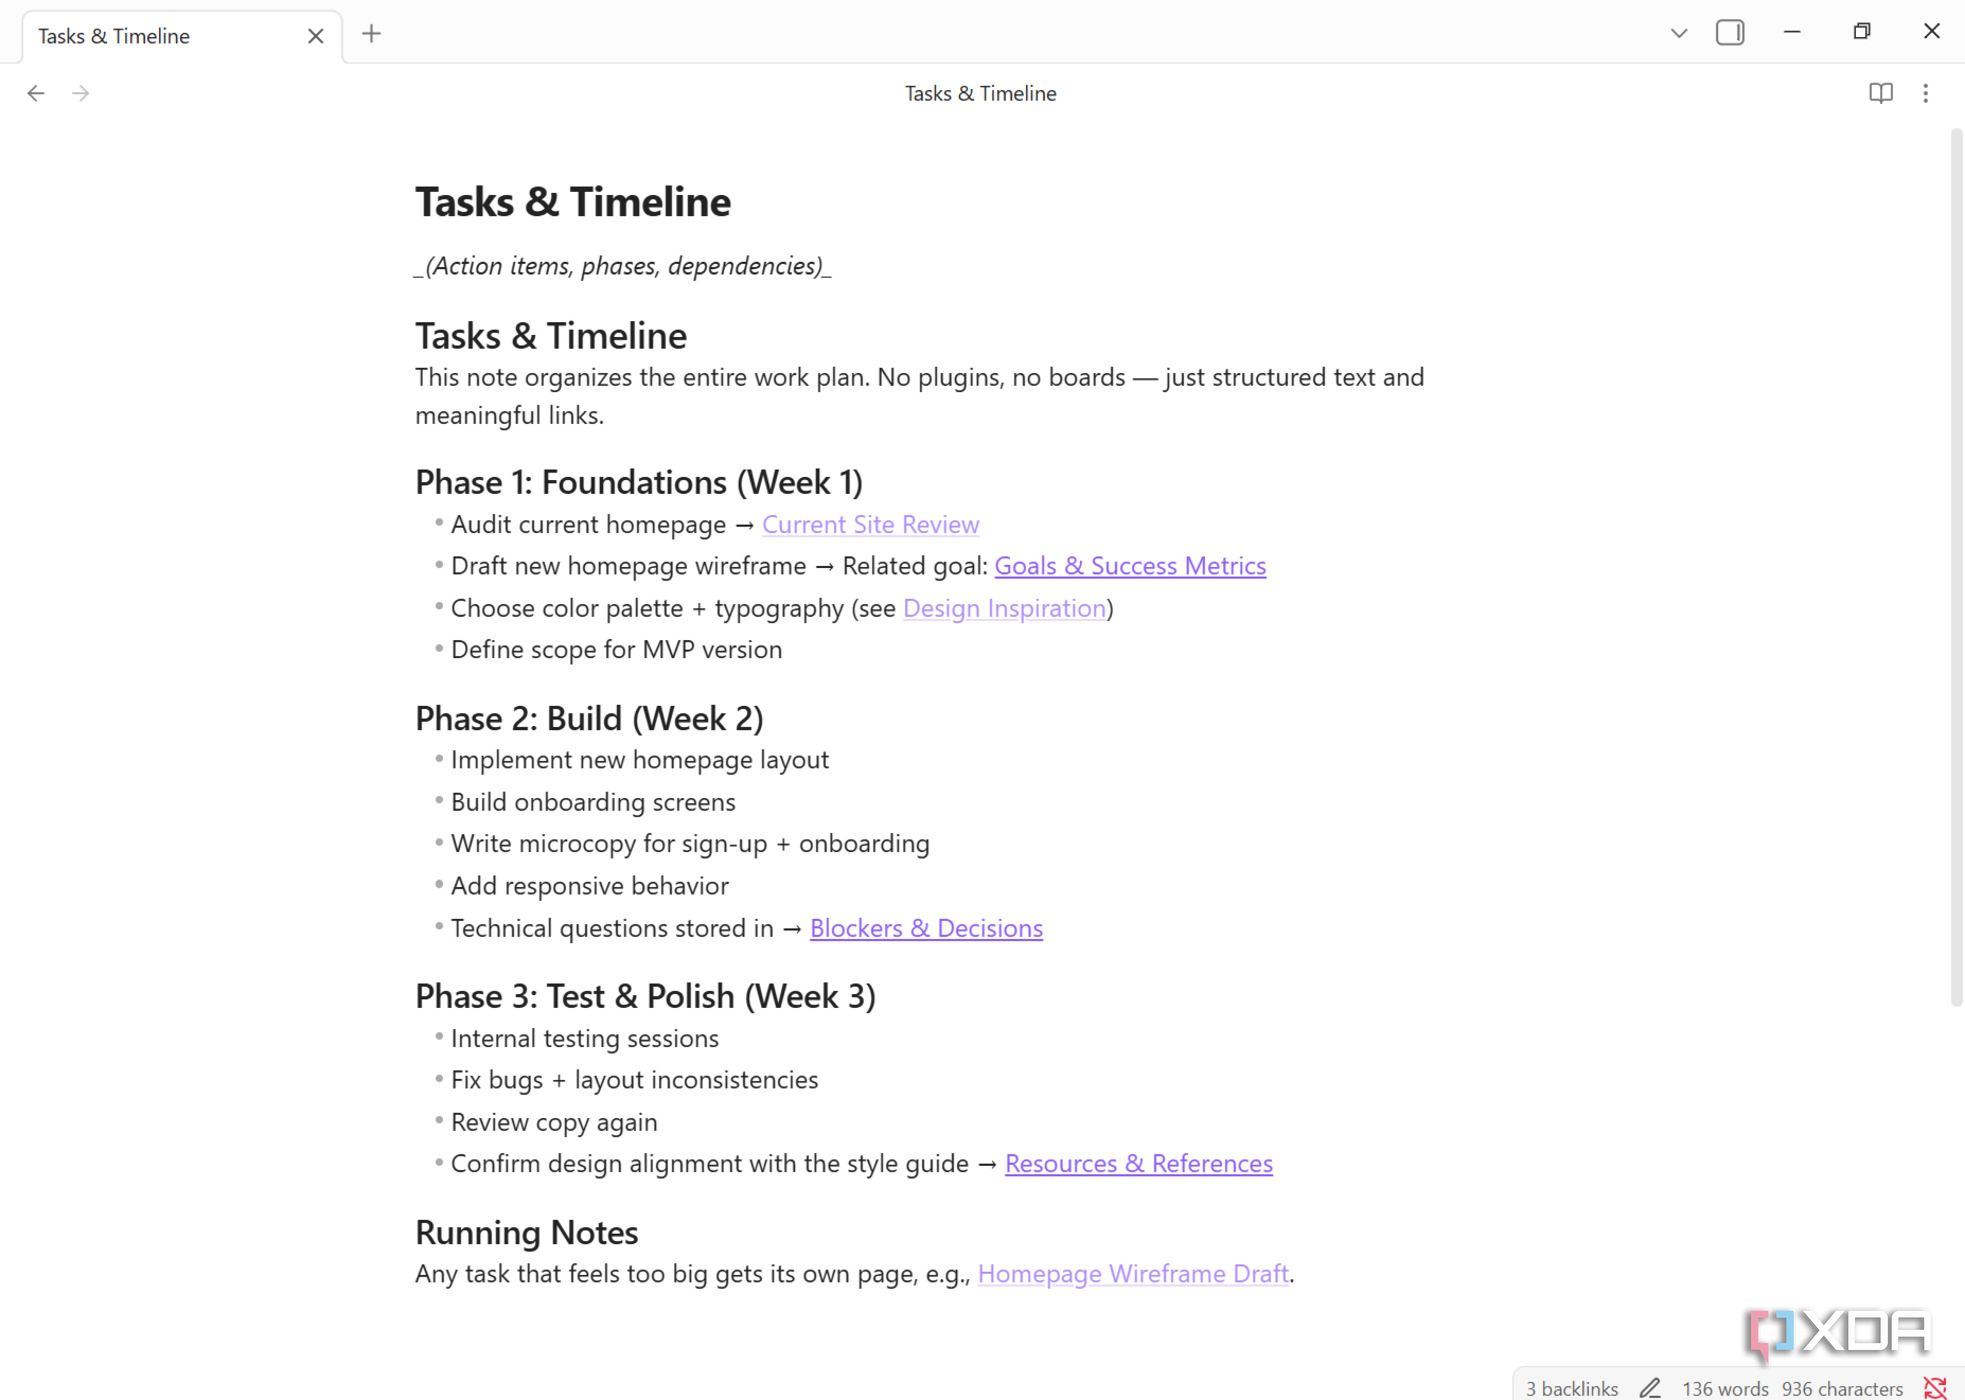Open the Goals & Success Metrics link
Screen dimensions: 1965x1400
1130,566
